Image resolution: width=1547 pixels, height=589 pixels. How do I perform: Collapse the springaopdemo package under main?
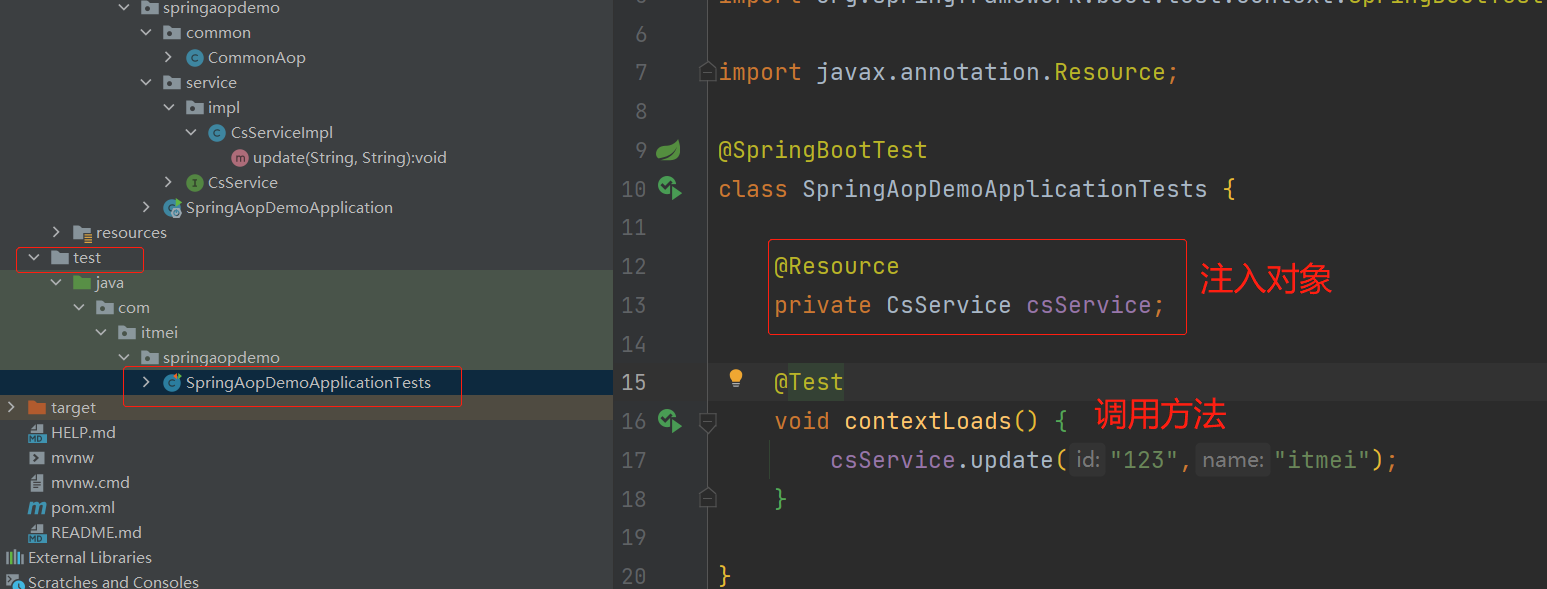point(124,8)
